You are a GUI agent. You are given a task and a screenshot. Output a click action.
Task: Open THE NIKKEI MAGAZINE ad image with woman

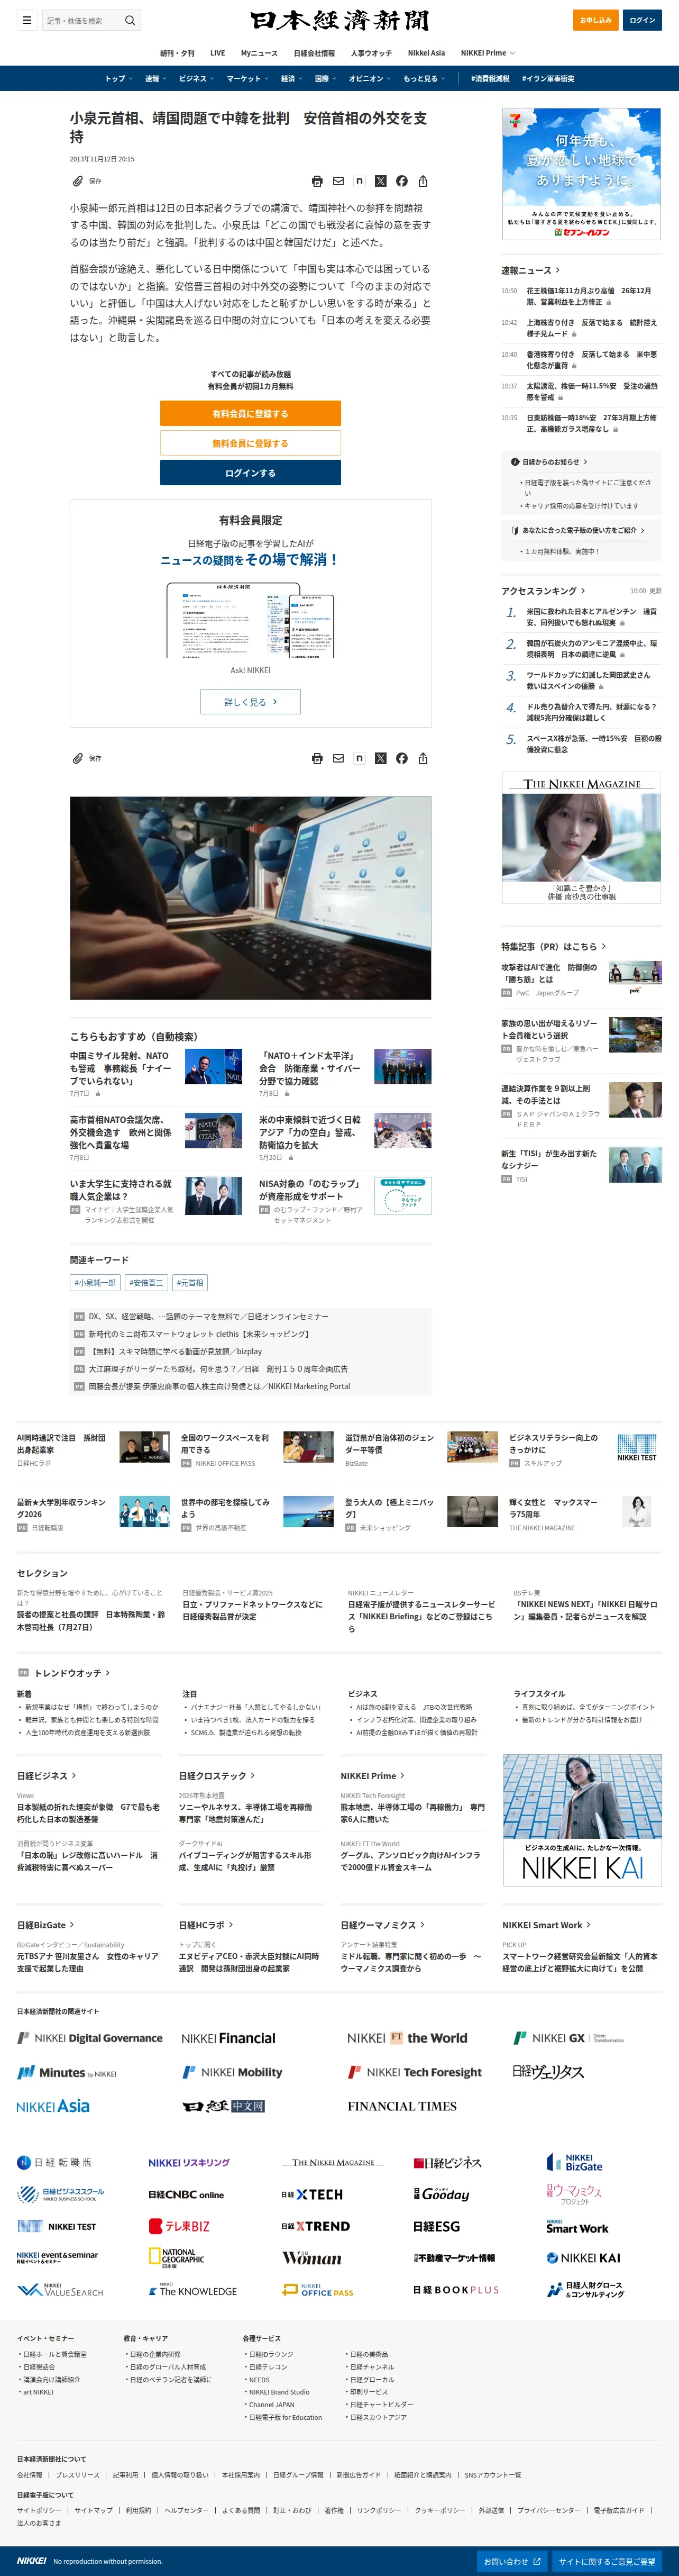coord(581,838)
